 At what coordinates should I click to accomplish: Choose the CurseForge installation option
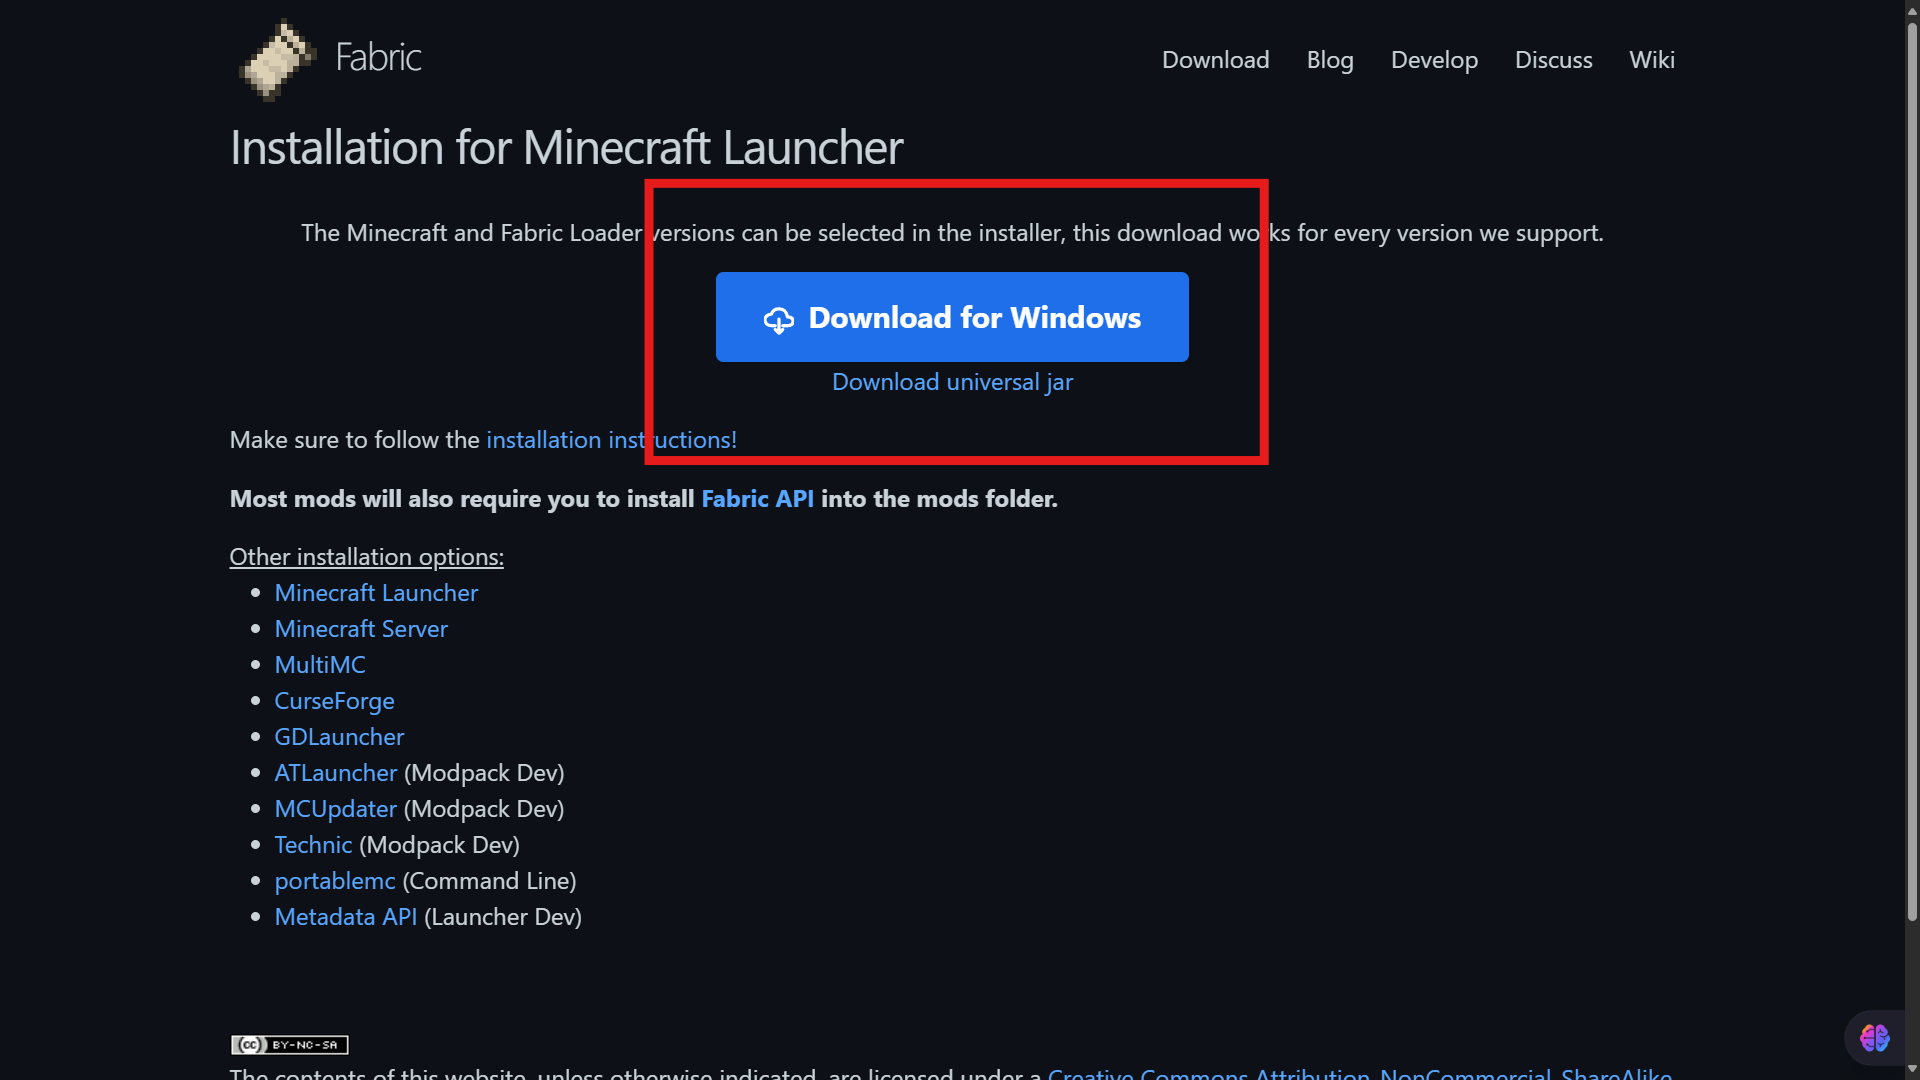pos(334,701)
